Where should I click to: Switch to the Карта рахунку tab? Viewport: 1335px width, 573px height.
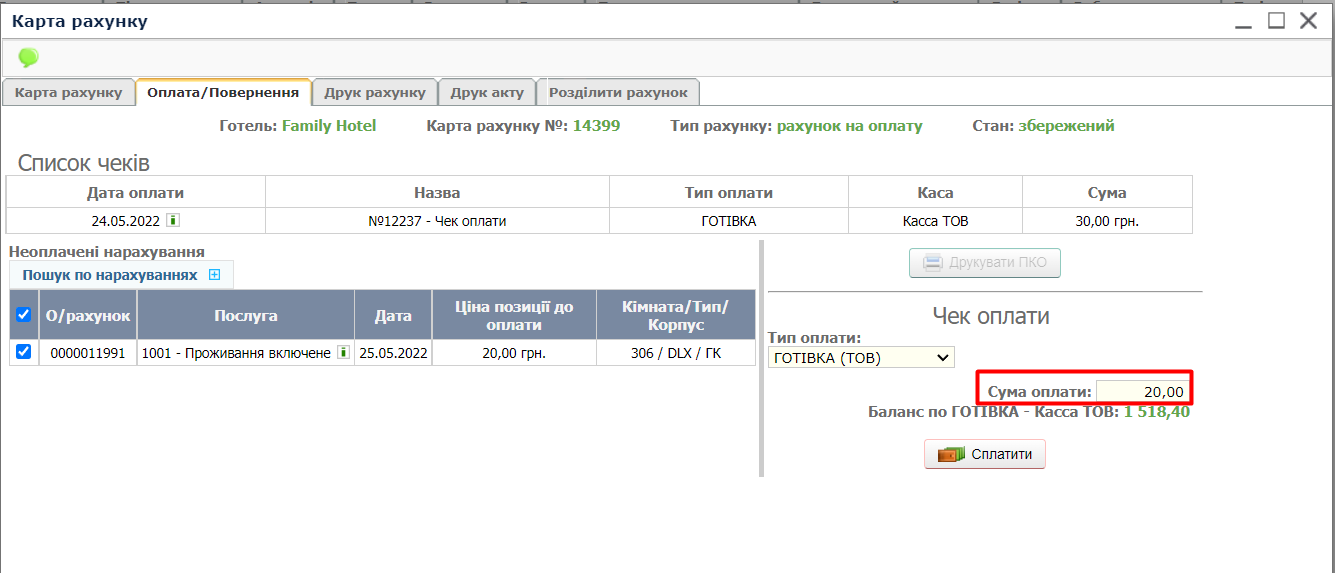[69, 92]
